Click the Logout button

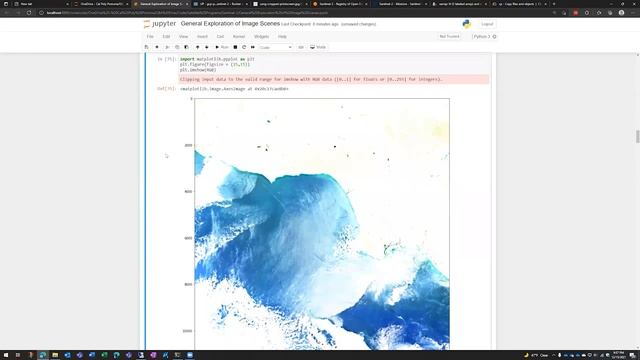coord(487,24)
